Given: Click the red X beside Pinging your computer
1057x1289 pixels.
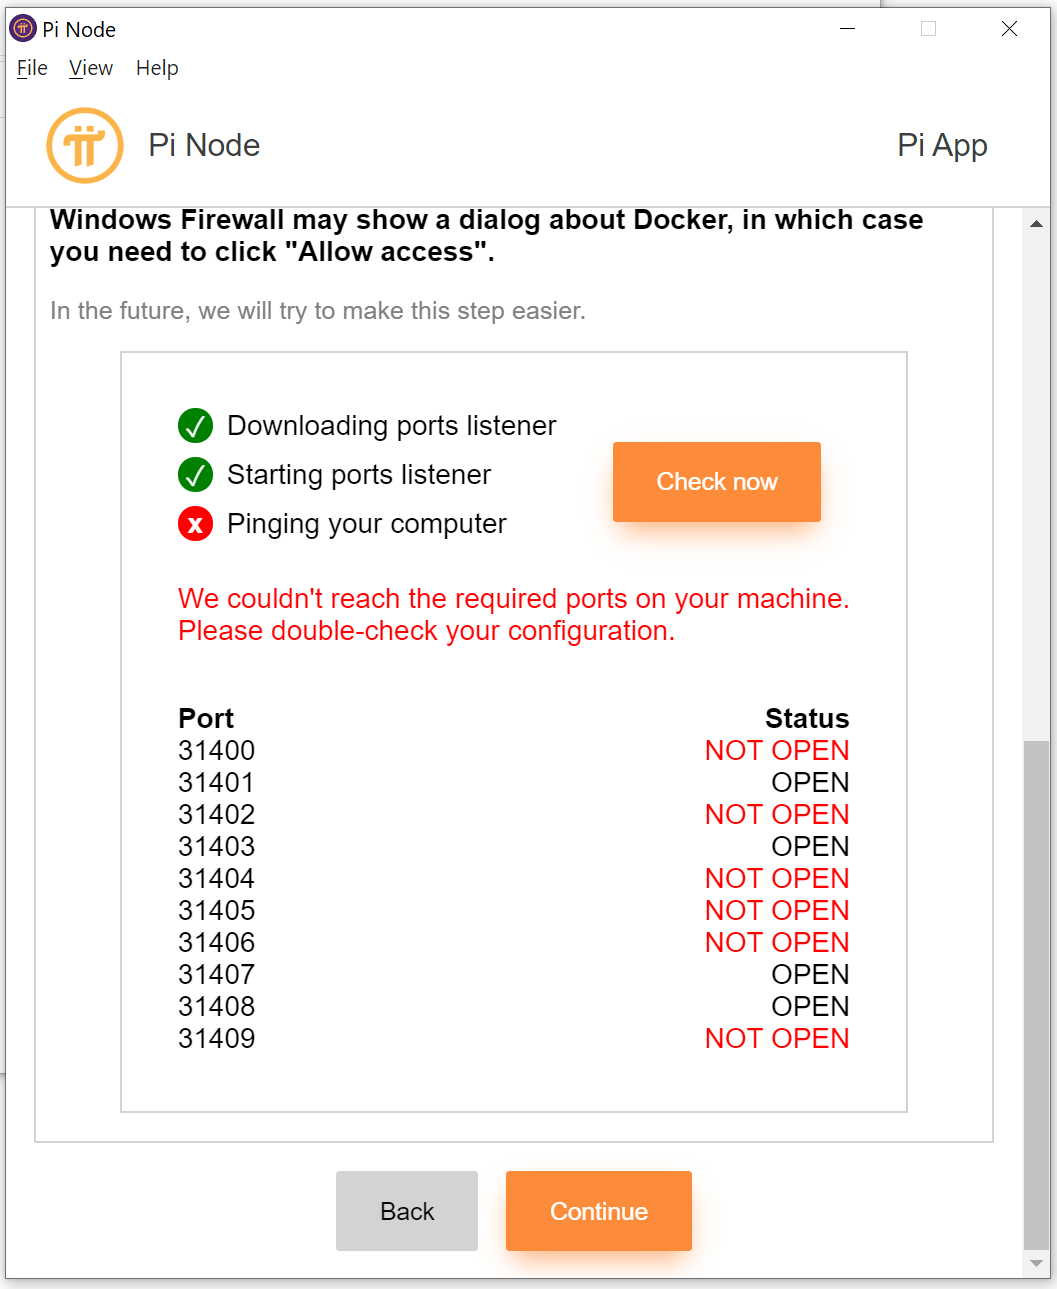Looking at the screenshot, I should tap(195, 523).
